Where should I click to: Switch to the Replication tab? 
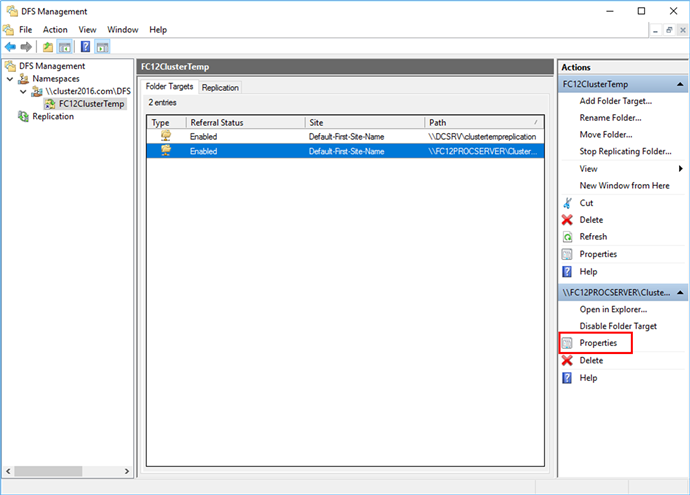click(220, 88)
